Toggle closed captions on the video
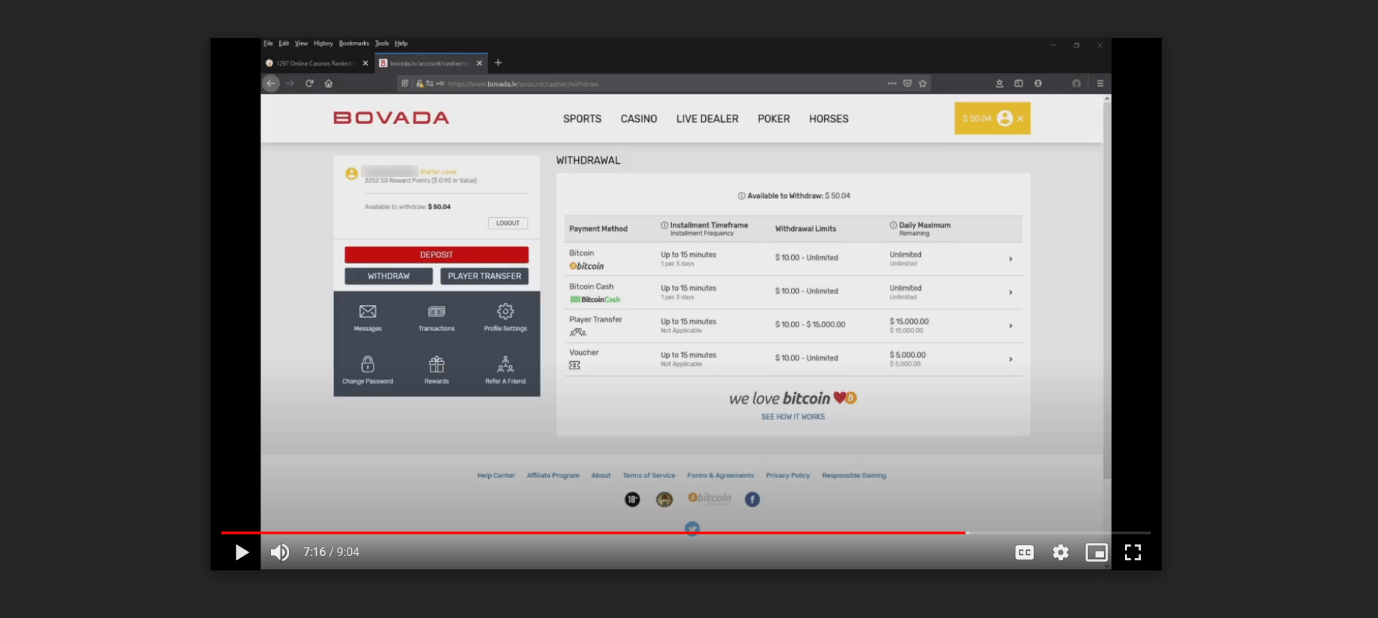Image resolution: width=1378 pixels, height=618 pixels. click(1024, 552)
